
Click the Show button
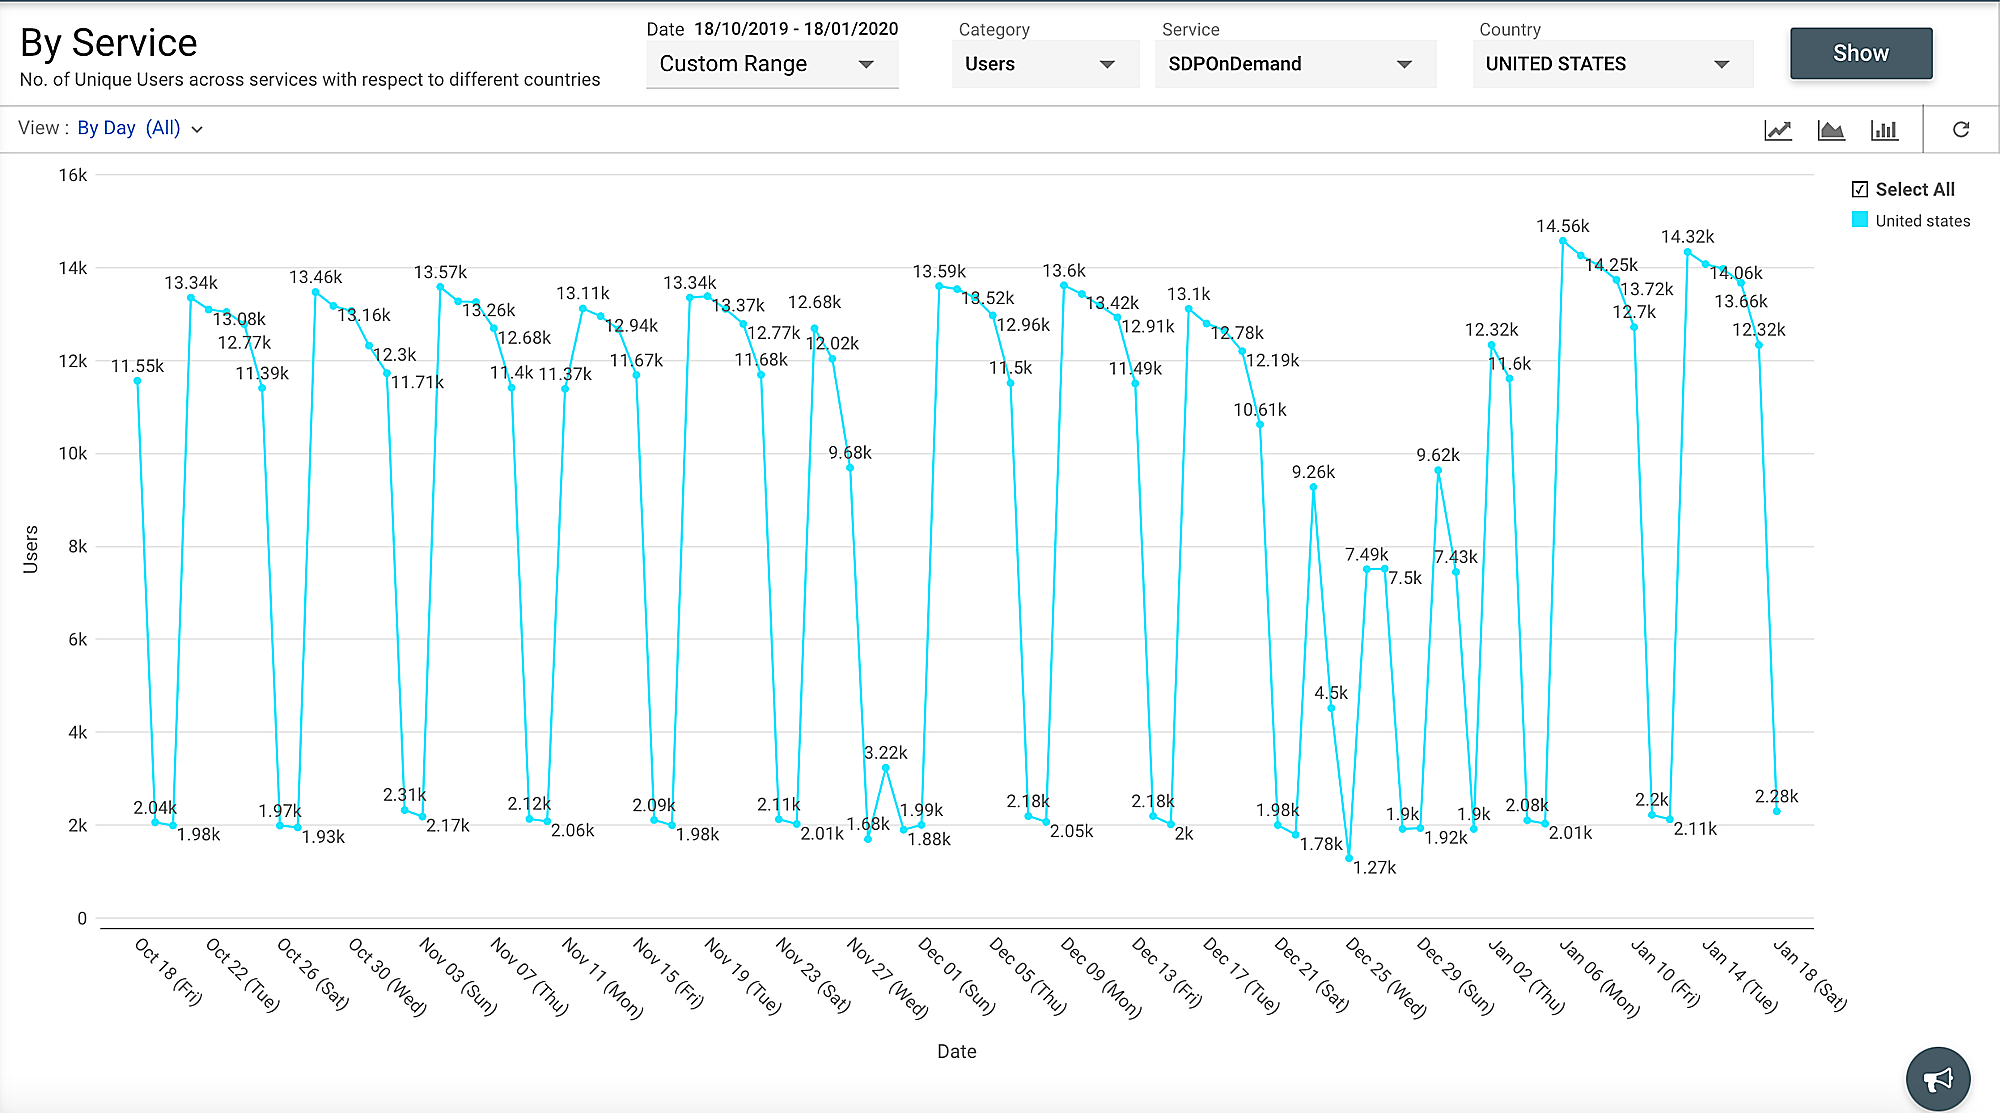(1860, 53)
